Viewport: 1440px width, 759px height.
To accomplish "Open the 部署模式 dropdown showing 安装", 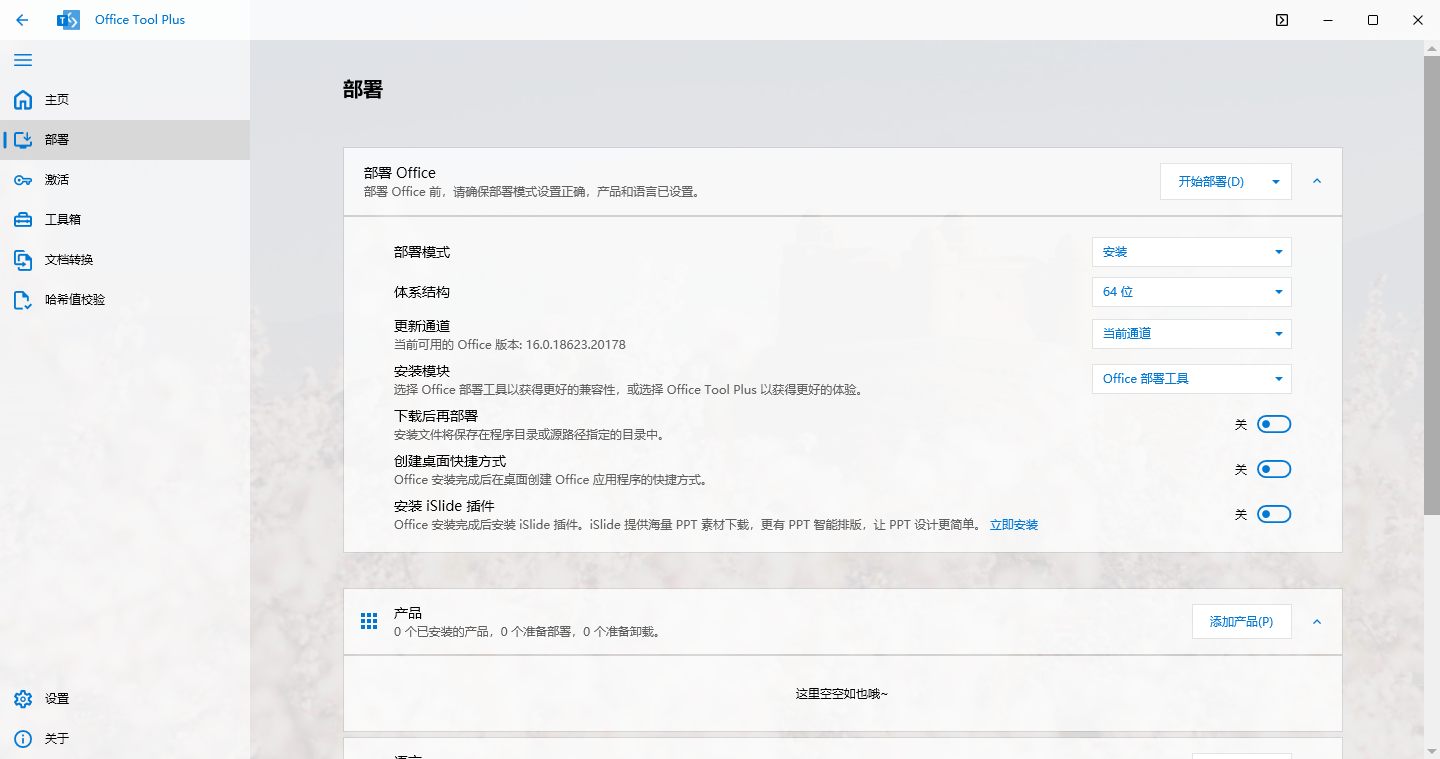I will pyautogui.click(x=1191, y=252).
